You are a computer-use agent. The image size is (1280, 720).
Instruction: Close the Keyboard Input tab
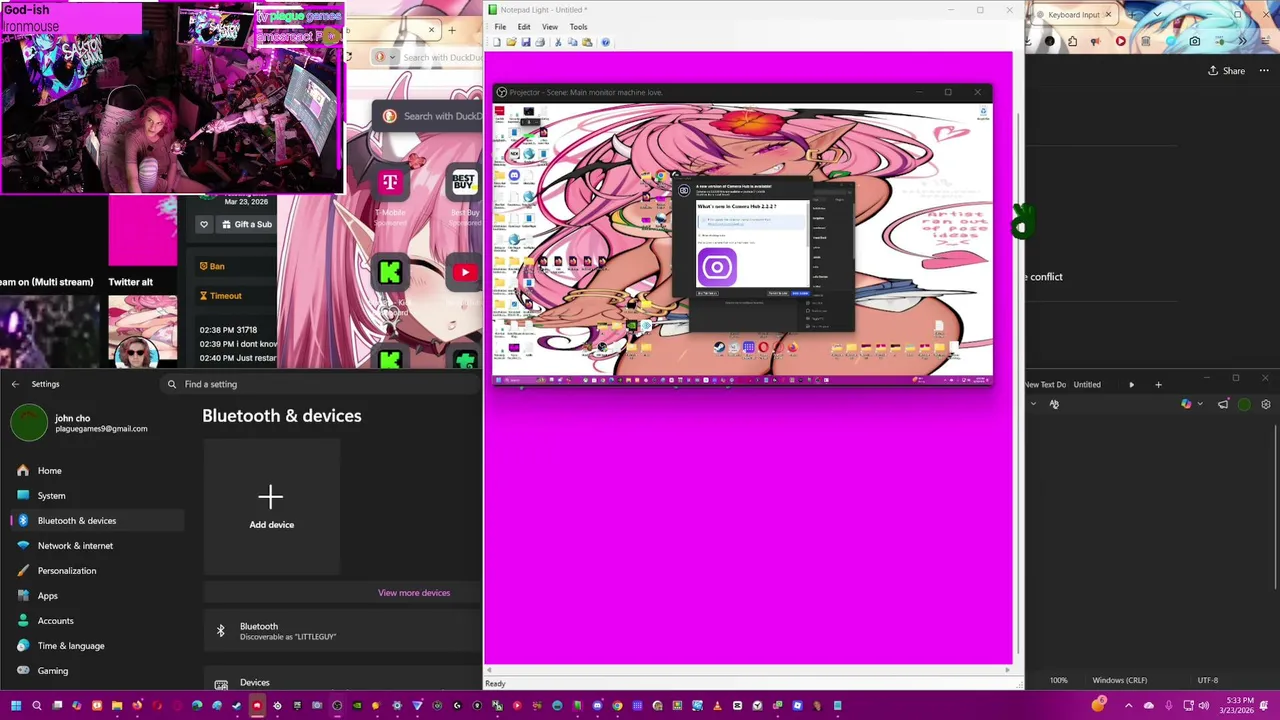pos(1108,15)
